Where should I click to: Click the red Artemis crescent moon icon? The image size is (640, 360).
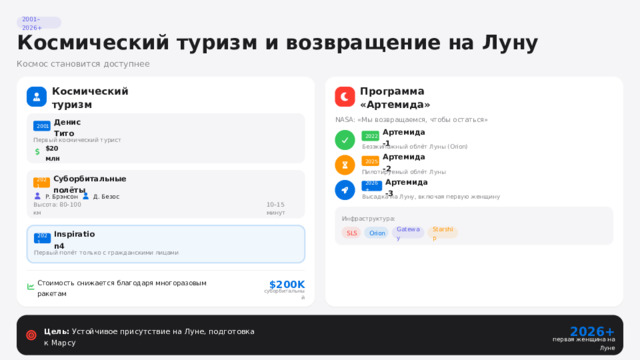(x=345, y=97)
